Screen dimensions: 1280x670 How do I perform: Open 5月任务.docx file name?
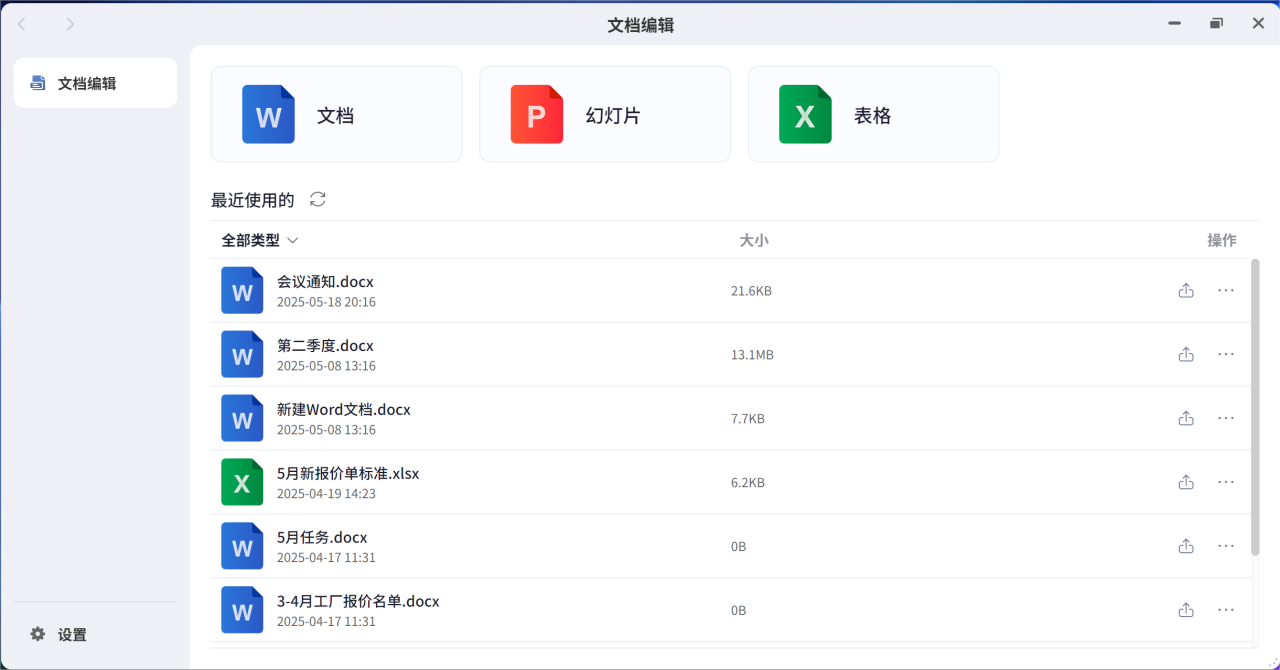click(x=322, y=538)
